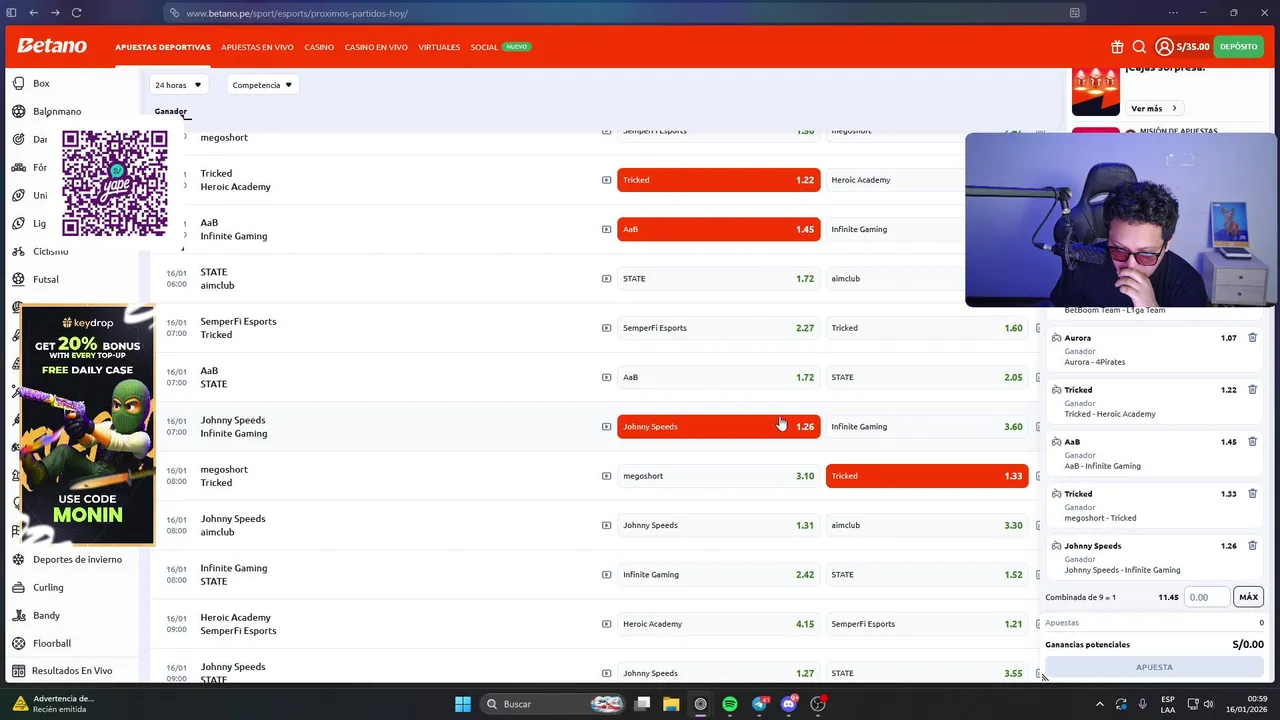Deselect Johnny Speeds 1.26 odds

pos(718,427)
